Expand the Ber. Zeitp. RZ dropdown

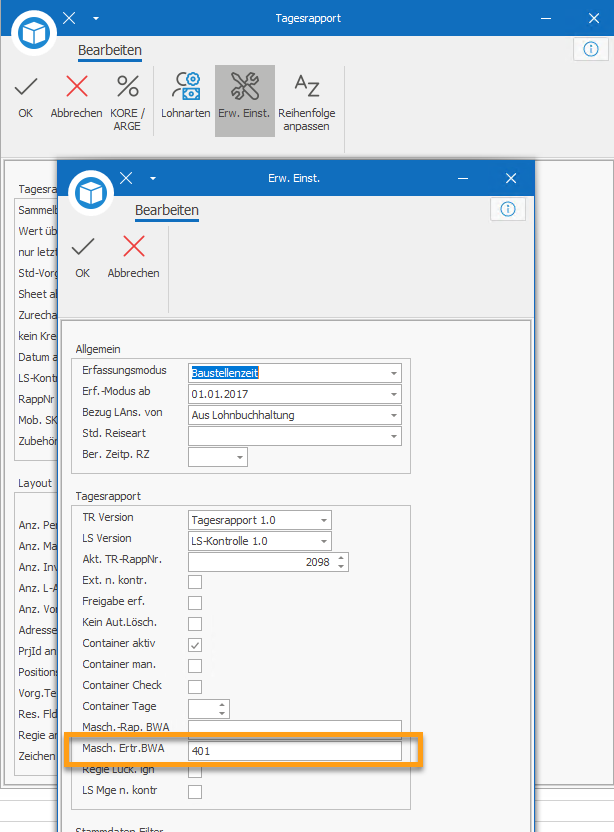click(x=240, y=457)
